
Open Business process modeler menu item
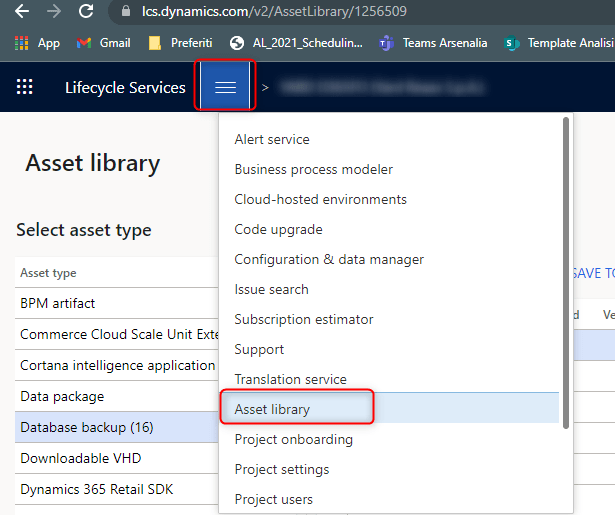pyautogui.click(x=313, y=169)
